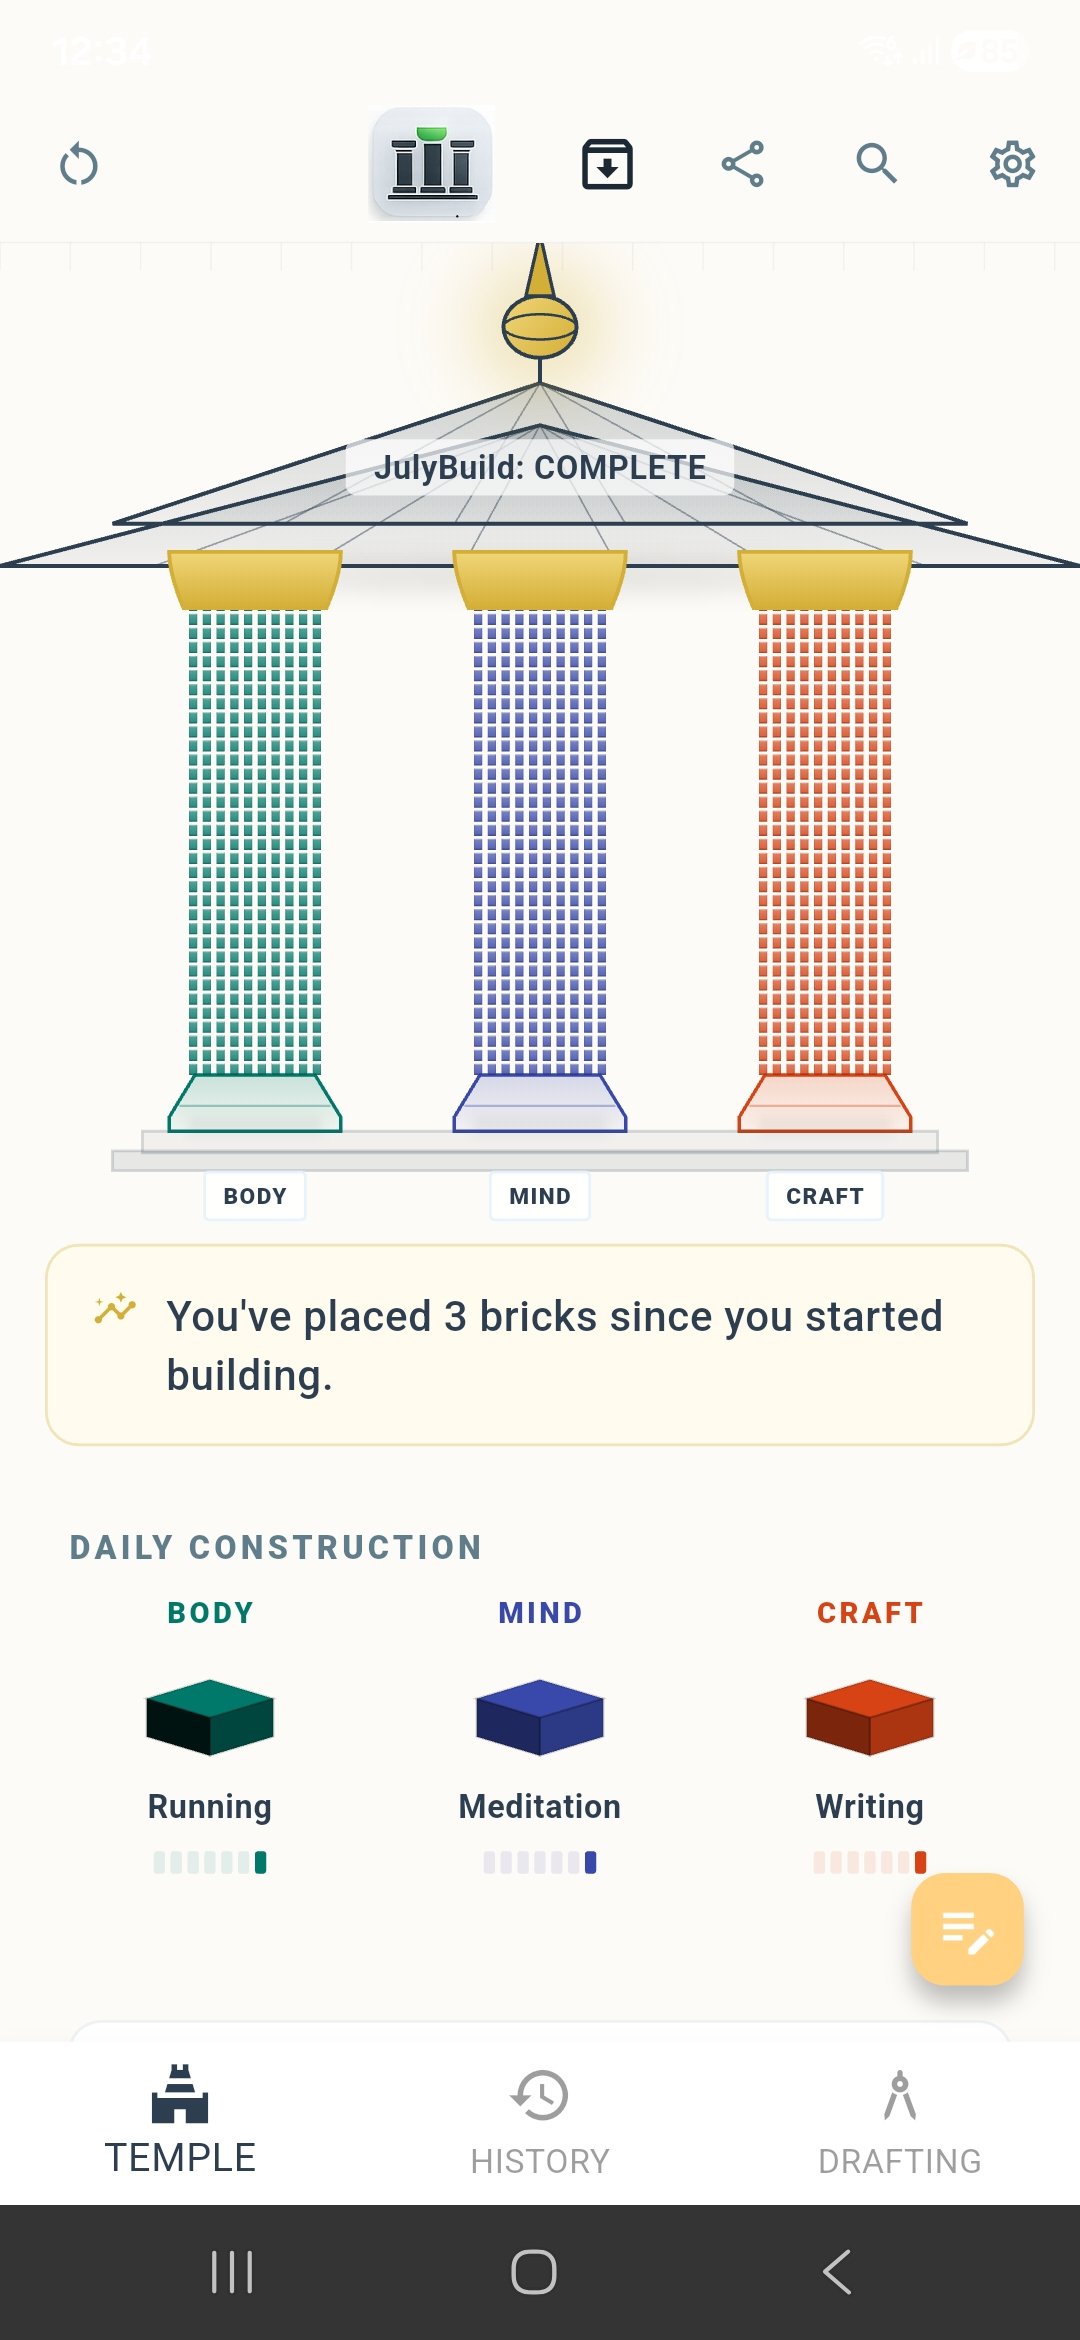Place the blue Meditation brick
Image resolution: width=1080 pixels, height=2340 pixels.
tap(540, 1717)
